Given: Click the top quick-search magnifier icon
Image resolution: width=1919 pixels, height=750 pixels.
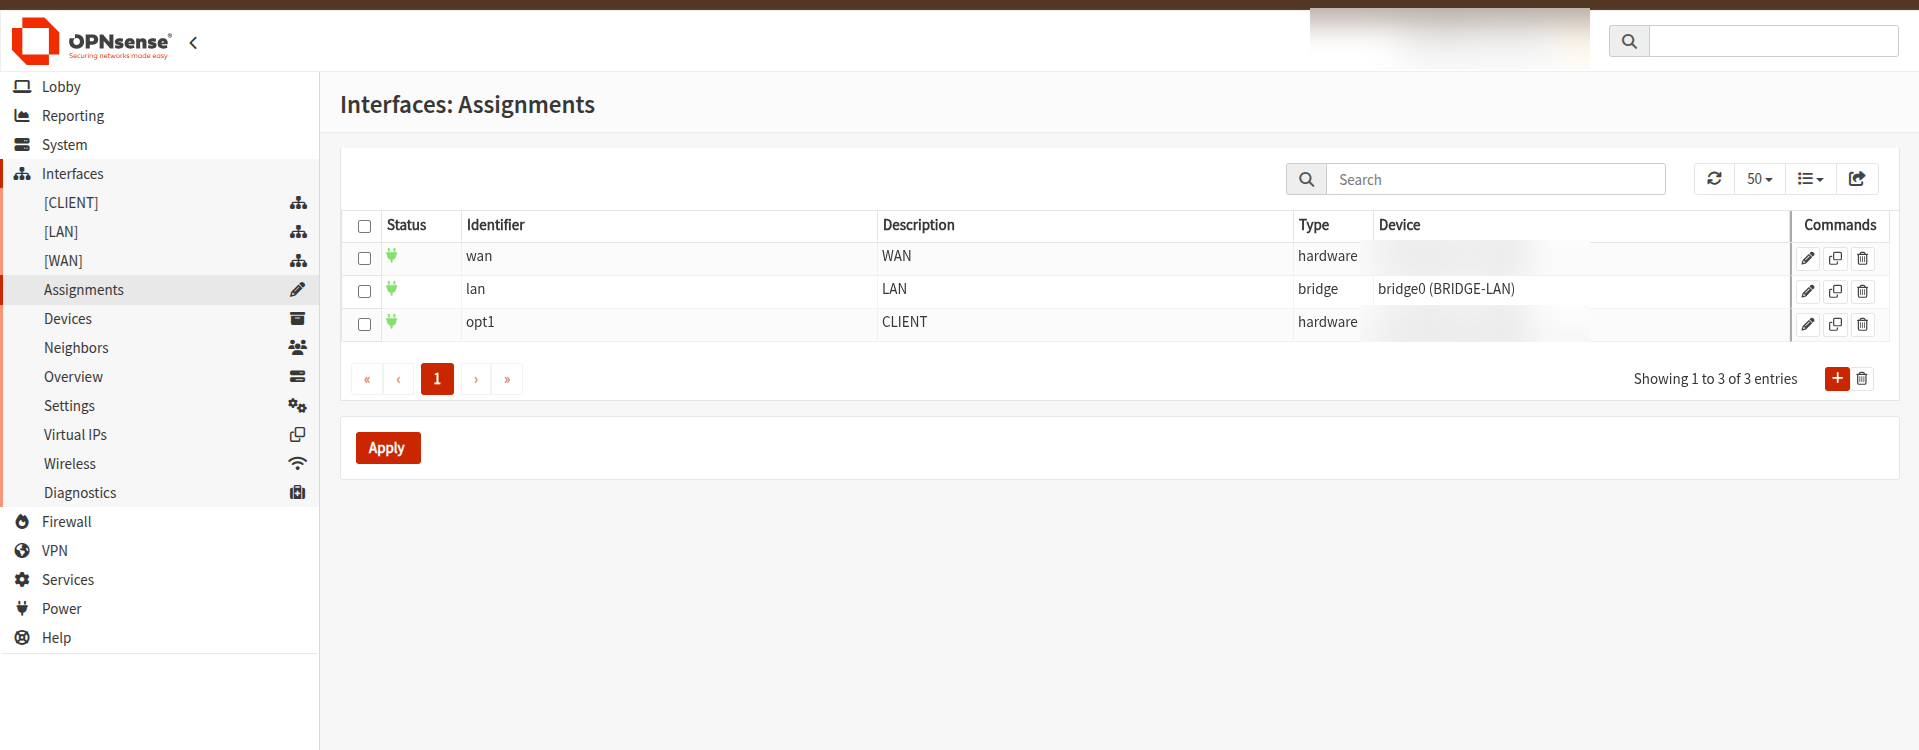Looking at the screenshot, I should click(1629, 41).
